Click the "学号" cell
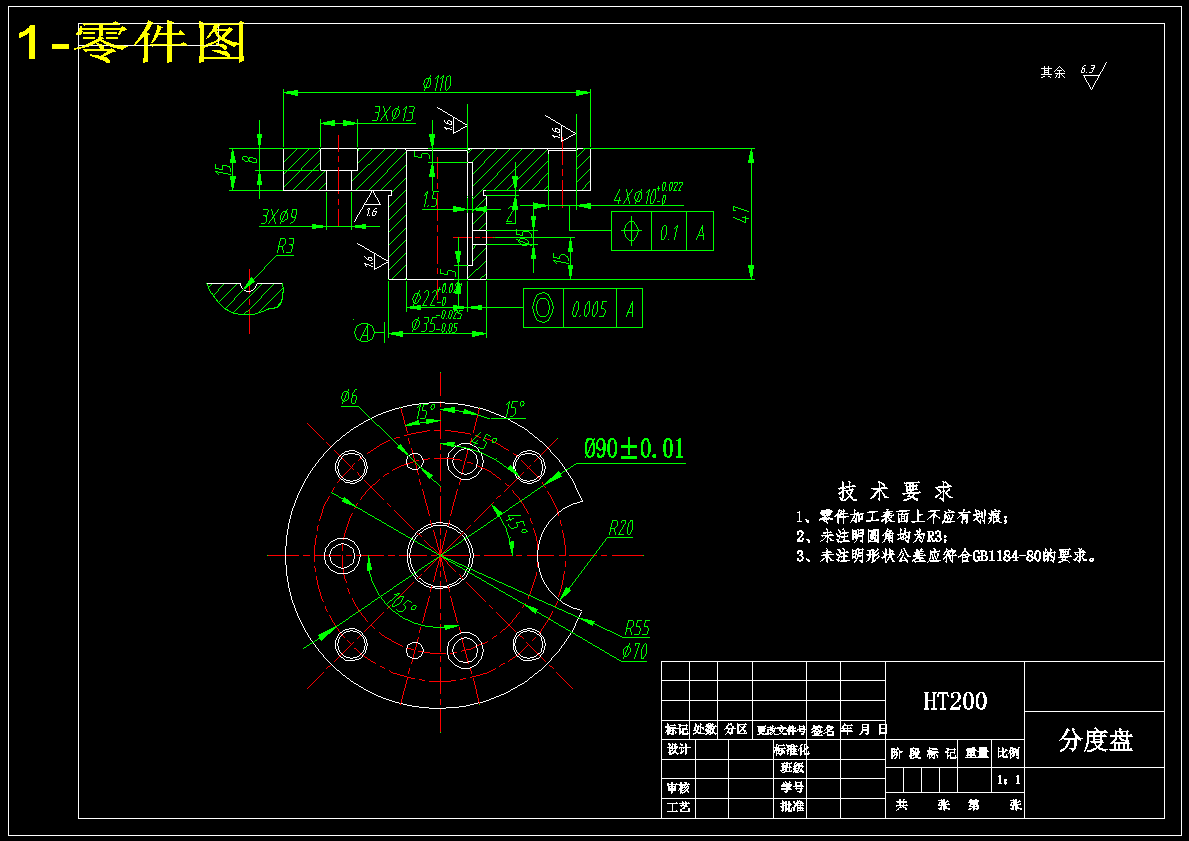Viewport: 1189px width, 841px height. (791, 788)
